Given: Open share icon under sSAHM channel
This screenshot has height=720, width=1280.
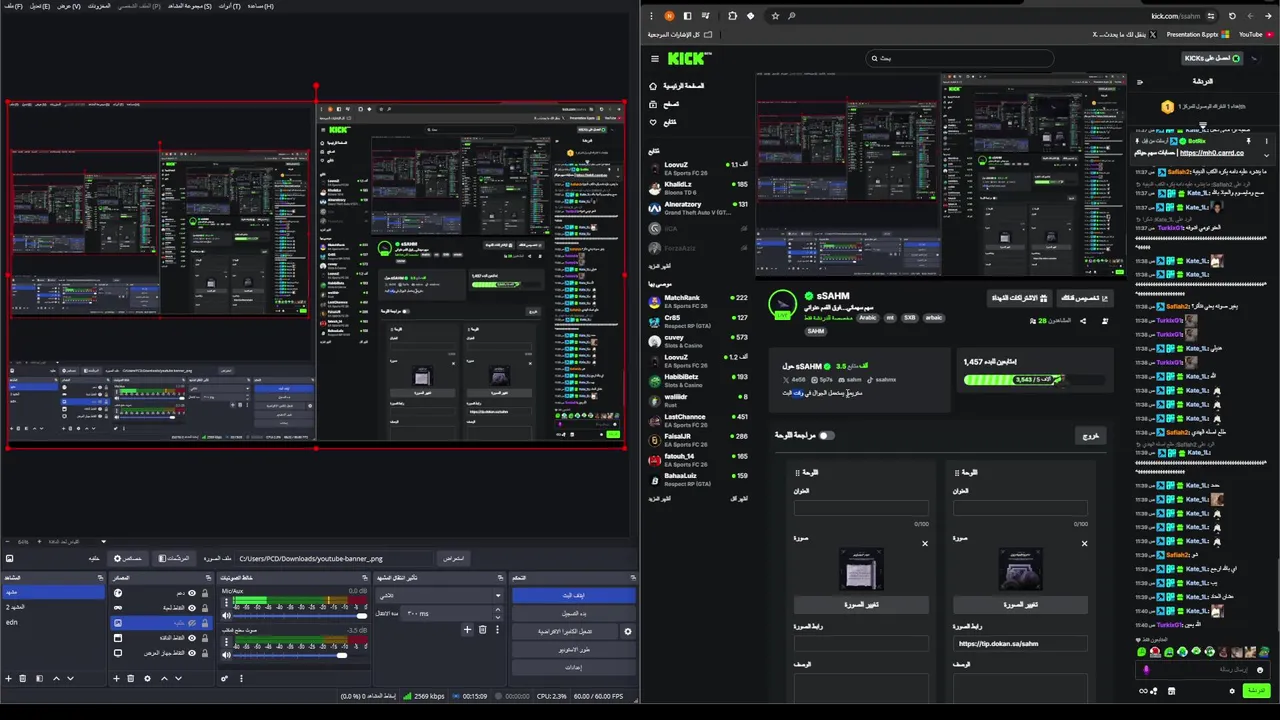Looking at the screenshot, I should (1083, 321).
